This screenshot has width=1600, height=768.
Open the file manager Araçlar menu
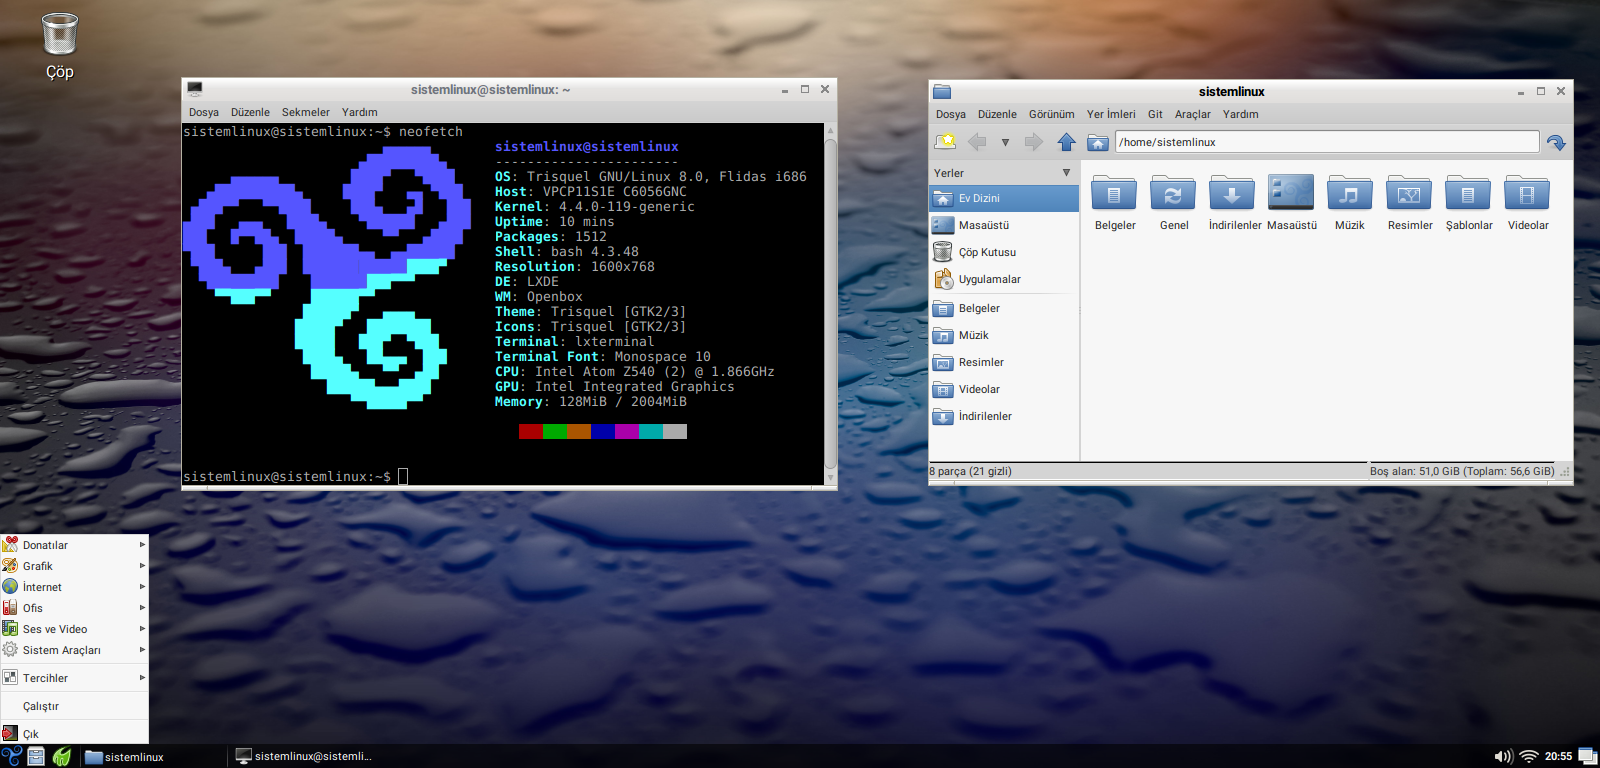coord(1193,114)
